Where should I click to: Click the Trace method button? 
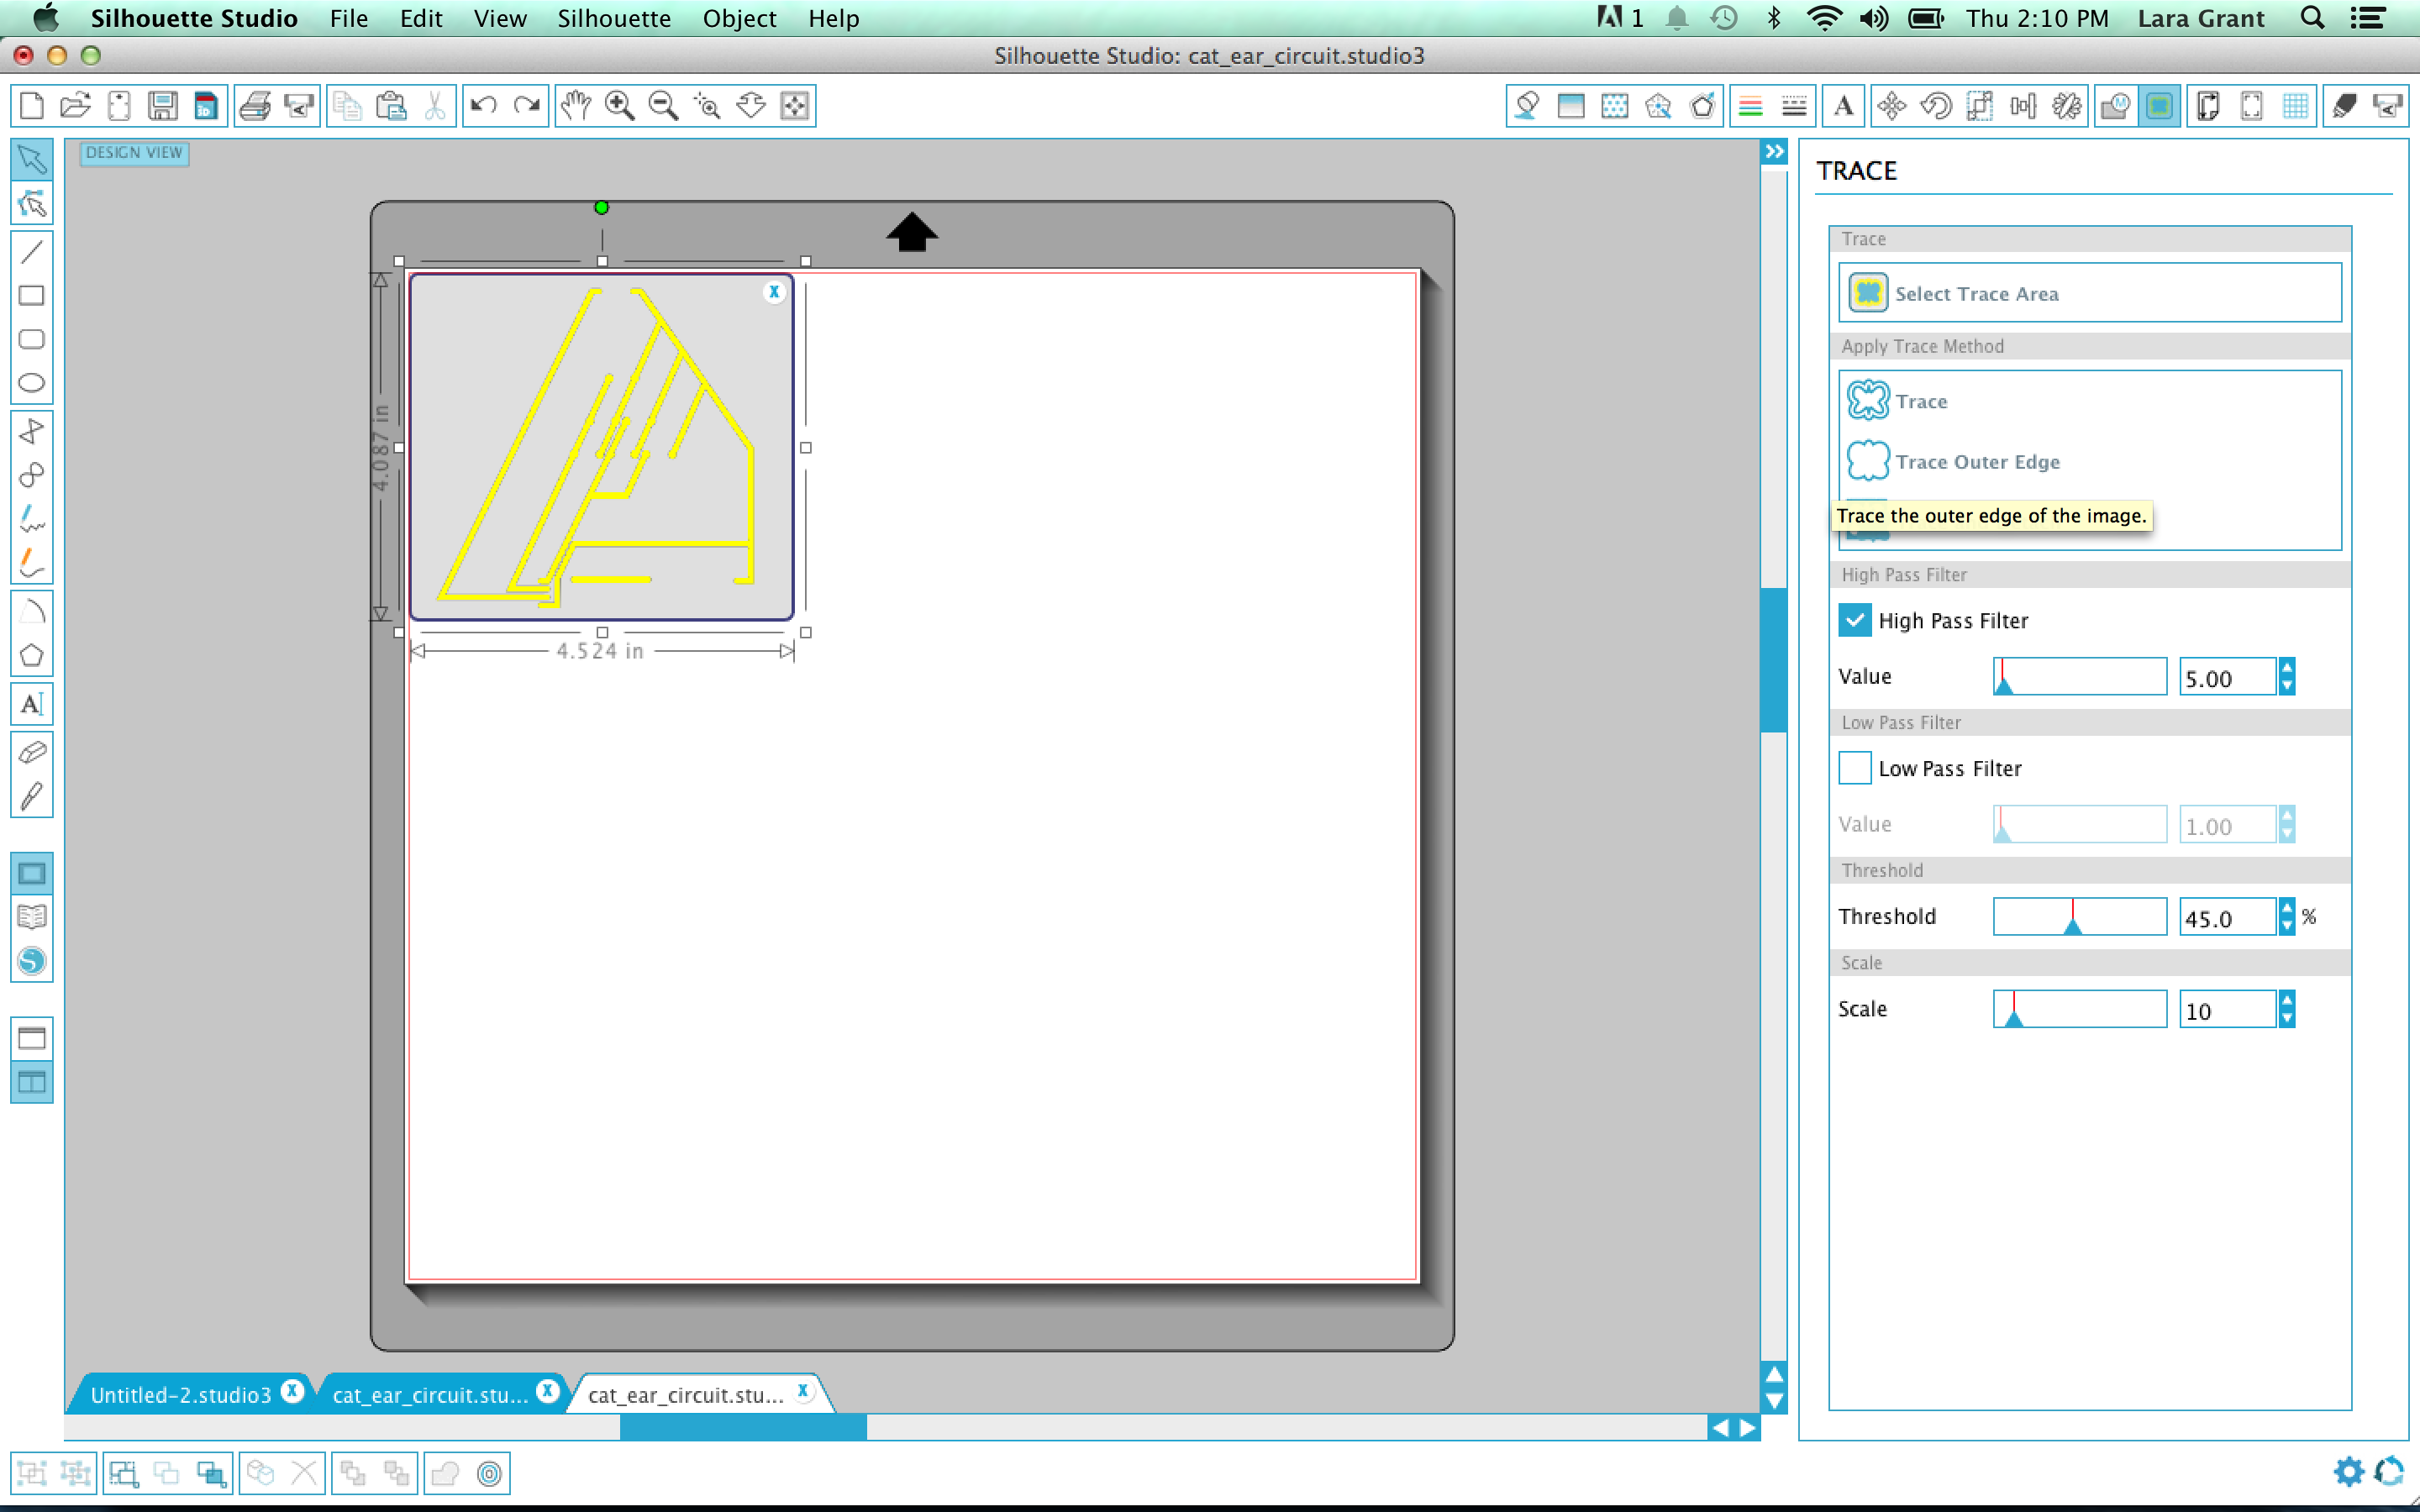point(1899,401)
